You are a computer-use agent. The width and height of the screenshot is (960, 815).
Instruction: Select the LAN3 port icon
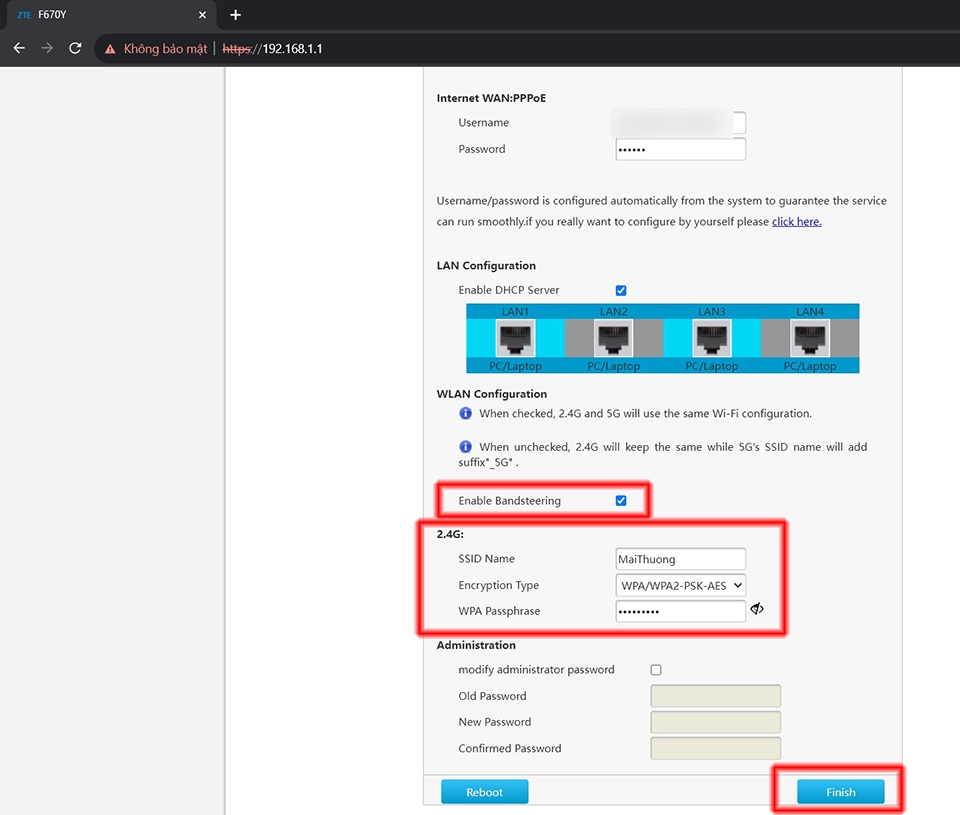click(x=711, y=338)
